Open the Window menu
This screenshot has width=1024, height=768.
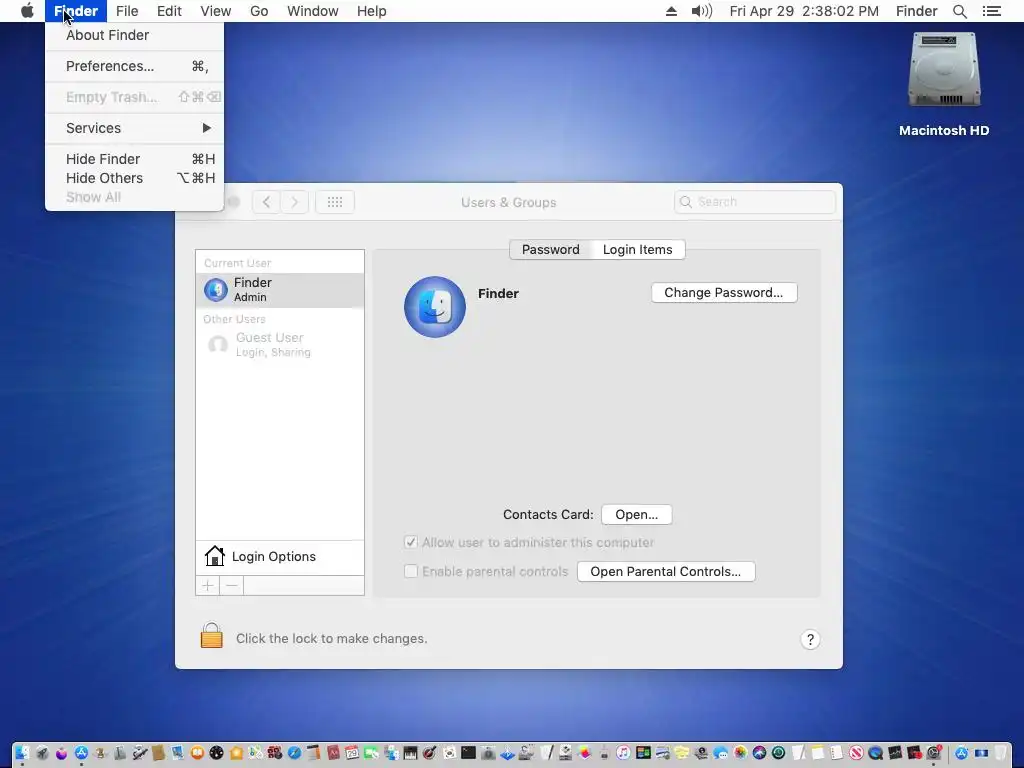point(313,11)
